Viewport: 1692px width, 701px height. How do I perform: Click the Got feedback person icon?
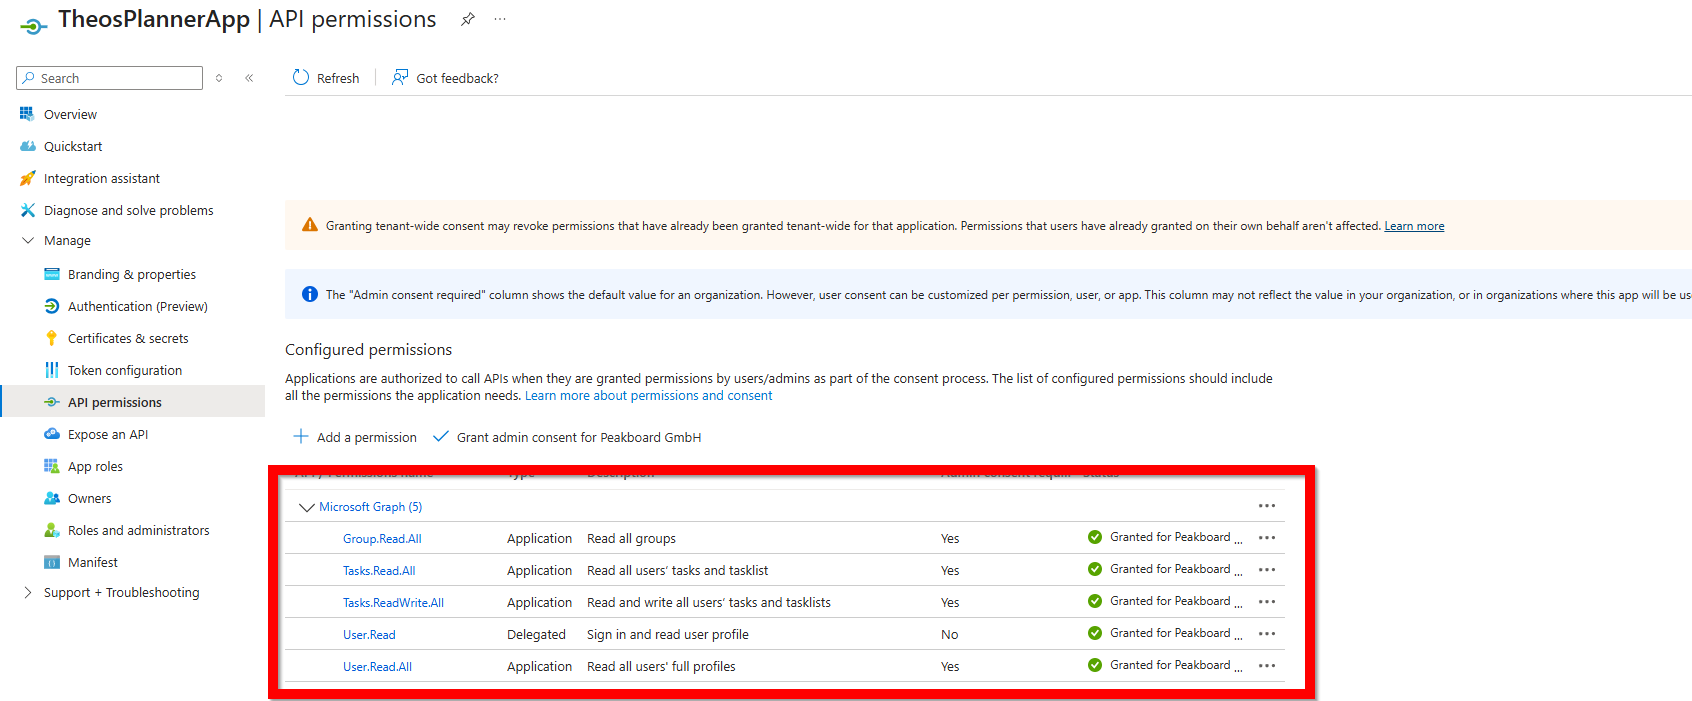400,77
